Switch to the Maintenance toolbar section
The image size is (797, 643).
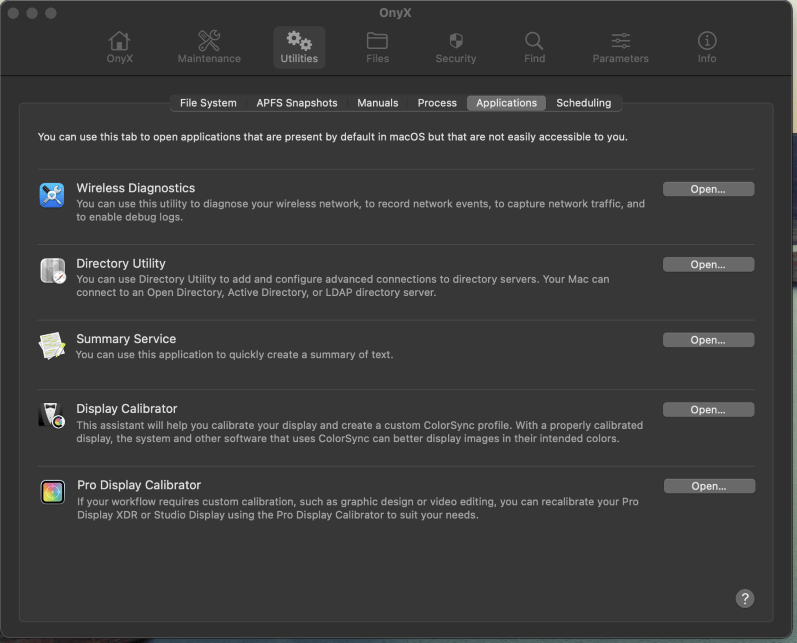tap(209, 47)
